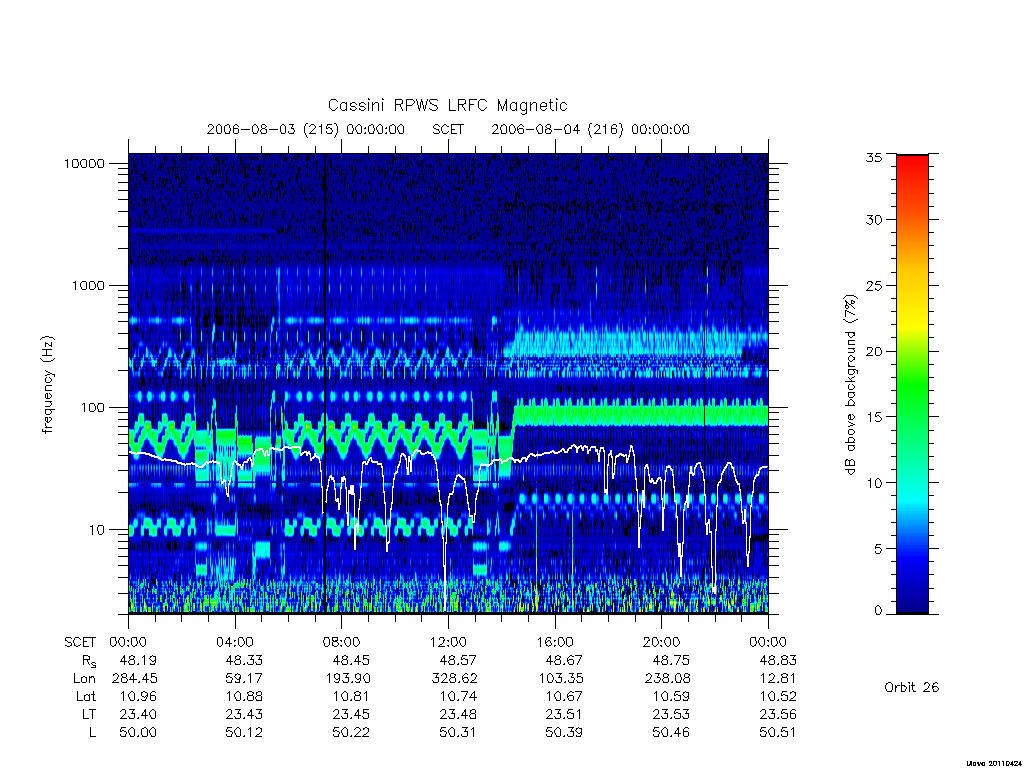Screen dimensions: 1024x768
Task: Click the 20 color bar tick label
Action: [x=874, y=351]
